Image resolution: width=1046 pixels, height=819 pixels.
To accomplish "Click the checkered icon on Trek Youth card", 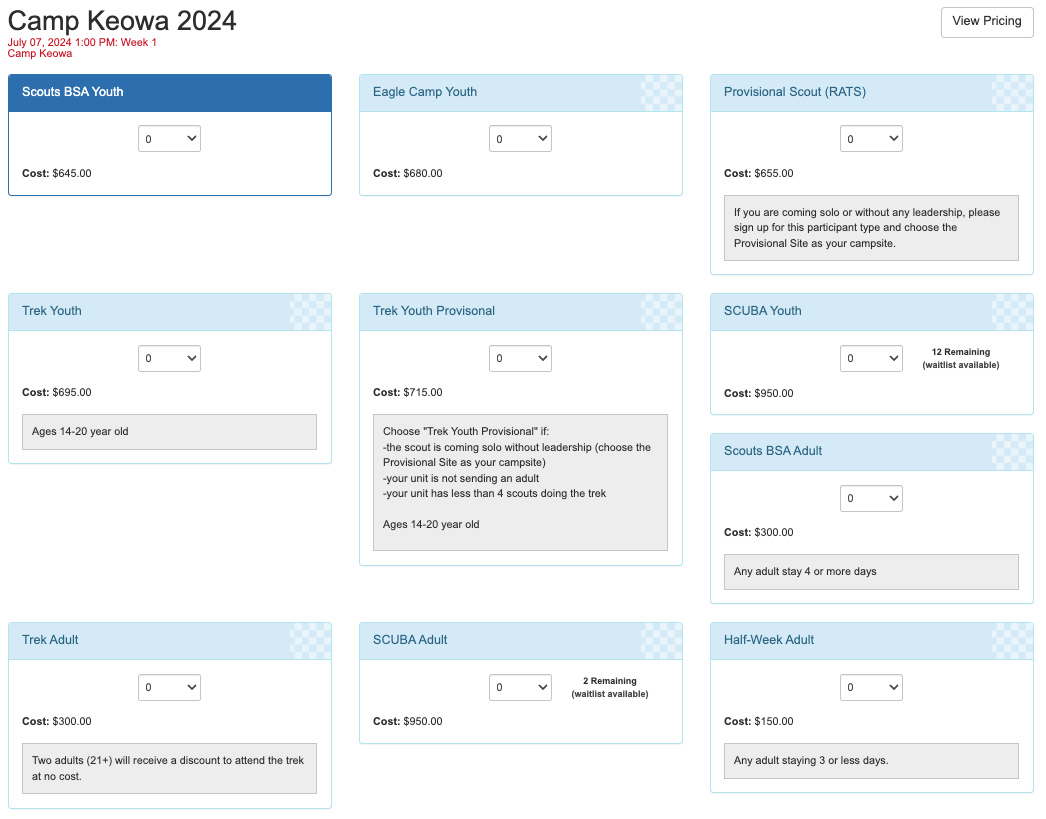I will coord(310,311).
